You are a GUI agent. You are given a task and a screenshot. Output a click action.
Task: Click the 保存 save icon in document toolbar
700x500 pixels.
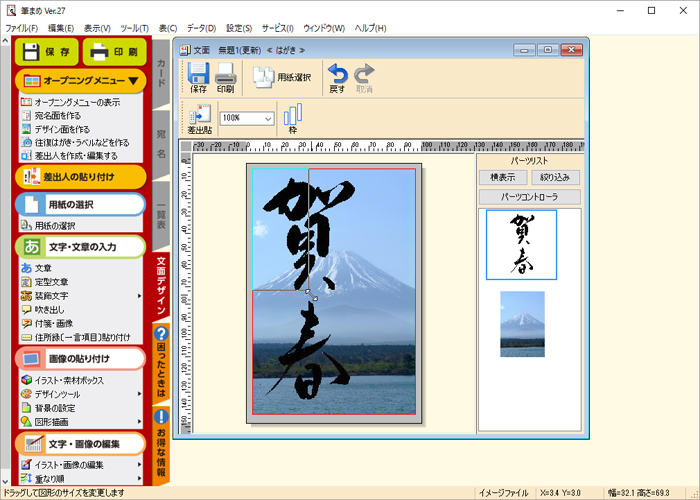197,76
